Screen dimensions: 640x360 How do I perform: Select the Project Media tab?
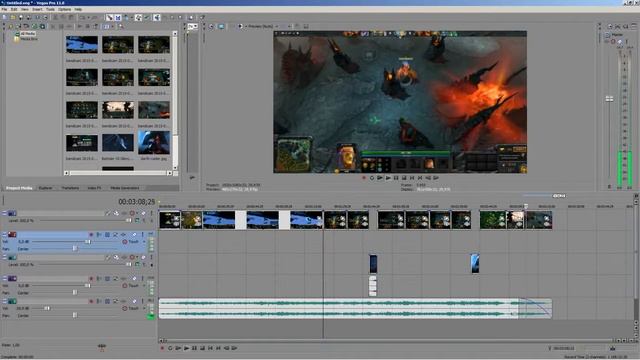19,188
